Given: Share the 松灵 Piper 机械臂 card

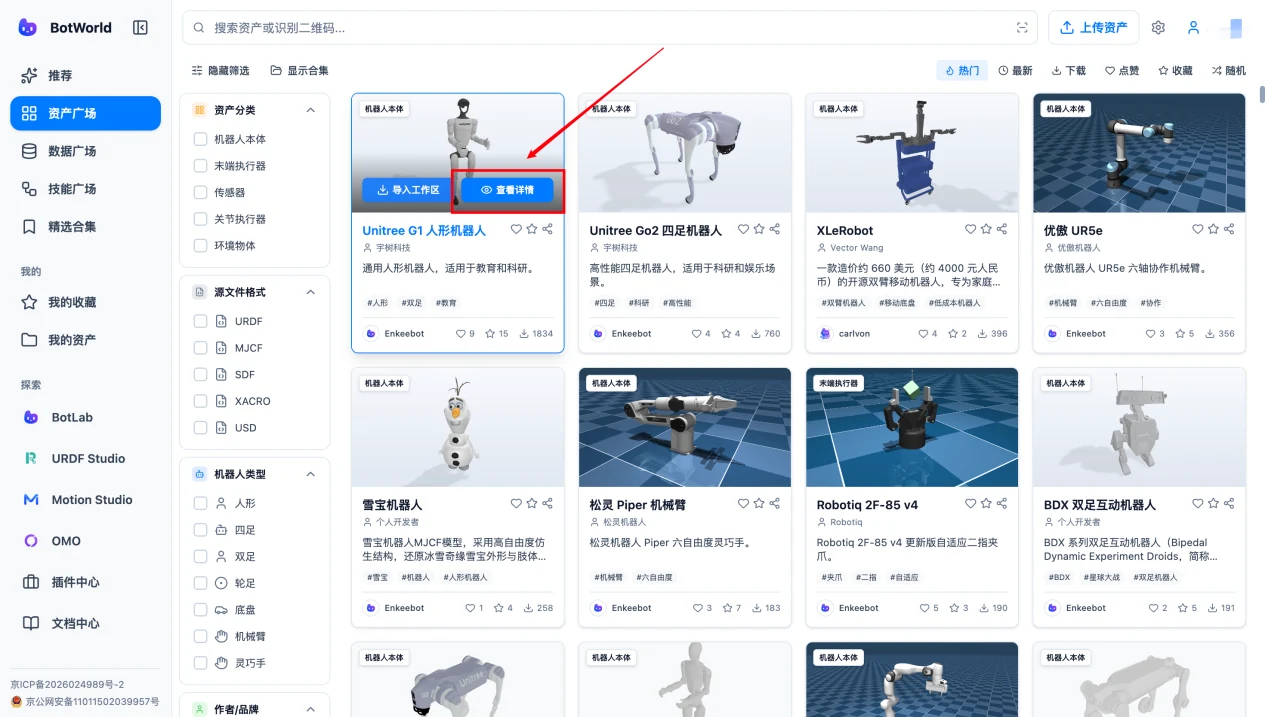Looking at the screenshot, I should coord(774,504).
